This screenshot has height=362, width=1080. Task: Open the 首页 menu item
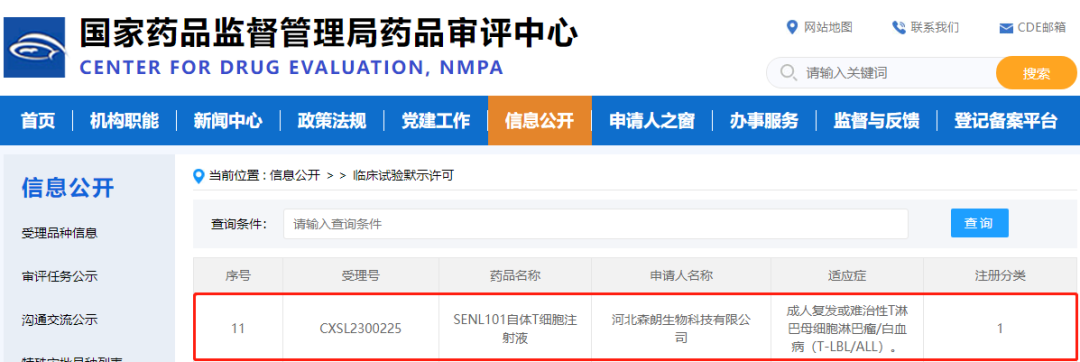pyautogui.click(x=38, y=121)
